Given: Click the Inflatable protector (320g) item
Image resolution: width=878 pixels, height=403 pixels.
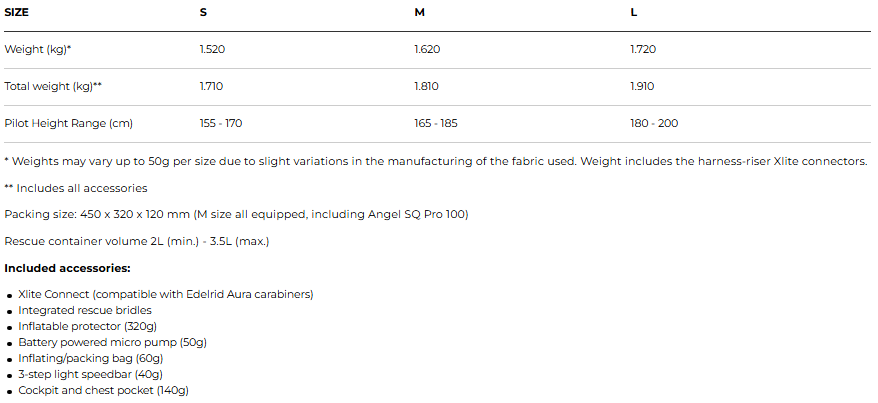Looking at the screenshot, I should coord(89,326).
